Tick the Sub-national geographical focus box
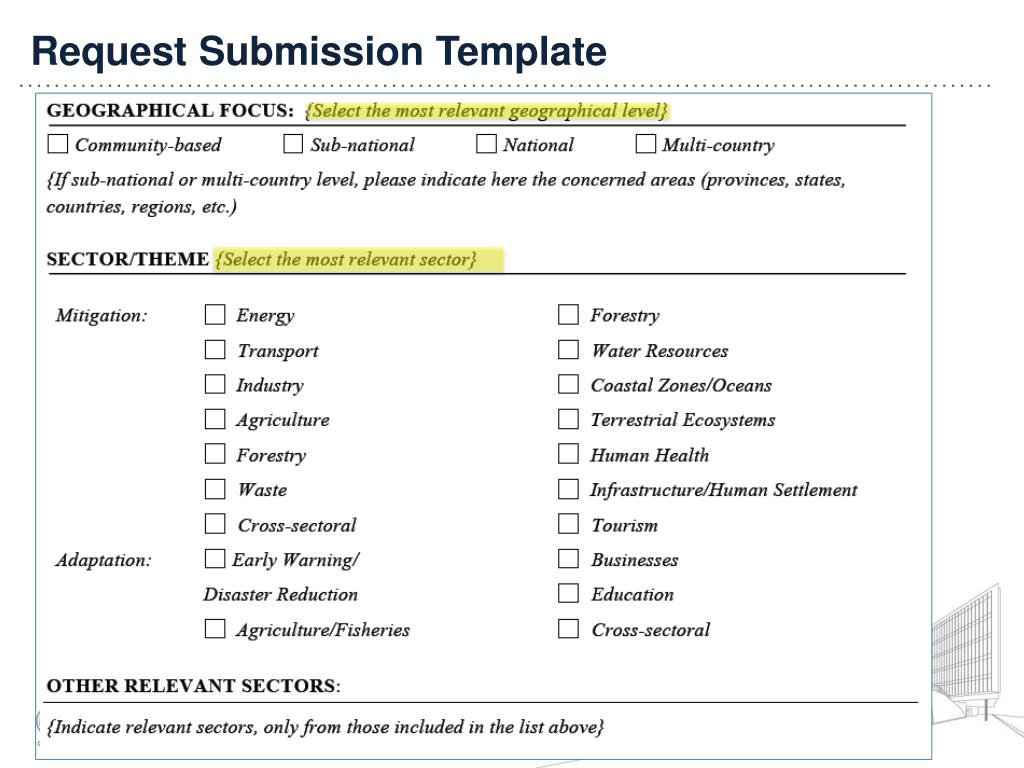 (x=293, y=144)
